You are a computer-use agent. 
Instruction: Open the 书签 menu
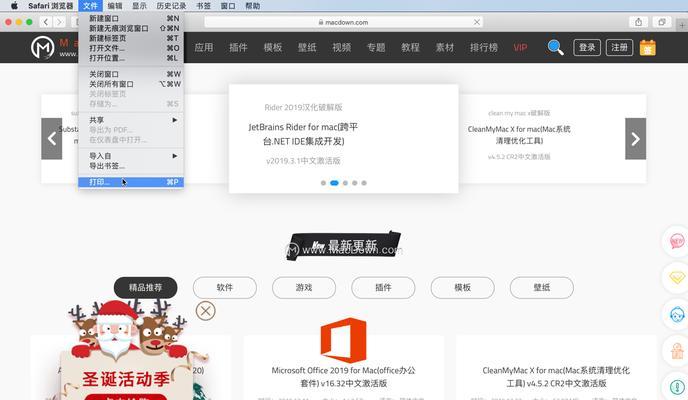[x=203, y=6]
